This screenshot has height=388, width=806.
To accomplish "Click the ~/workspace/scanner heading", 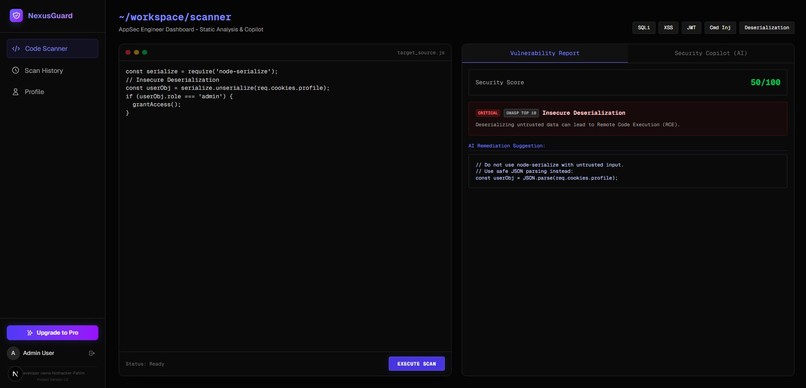I will pos(175,17).
